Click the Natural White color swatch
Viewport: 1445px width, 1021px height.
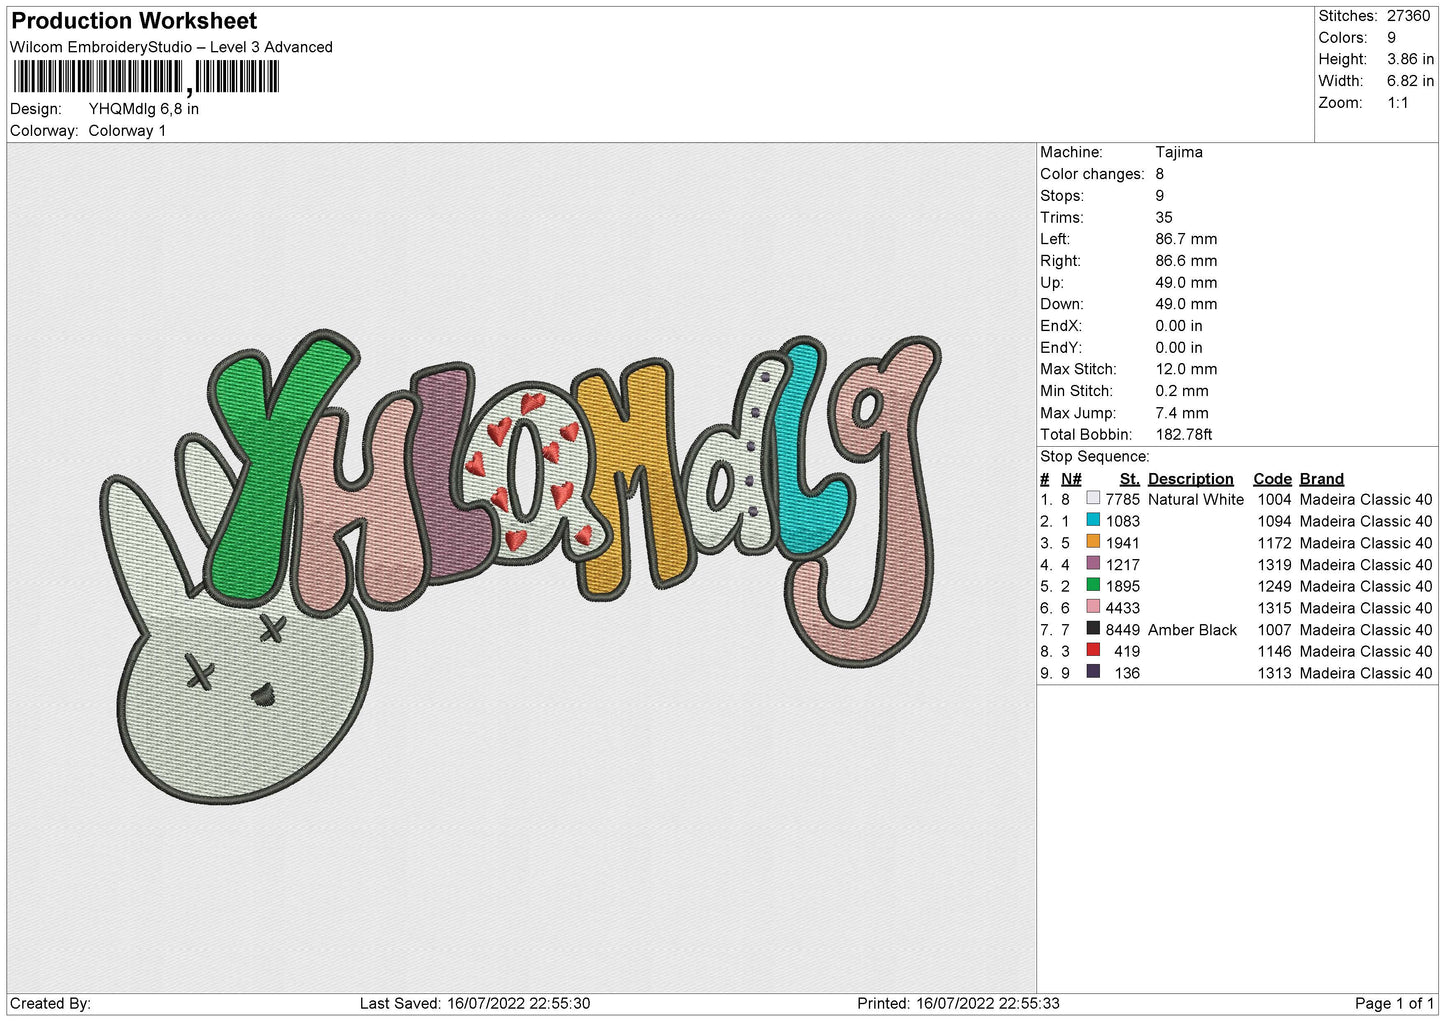point(1093,499)
